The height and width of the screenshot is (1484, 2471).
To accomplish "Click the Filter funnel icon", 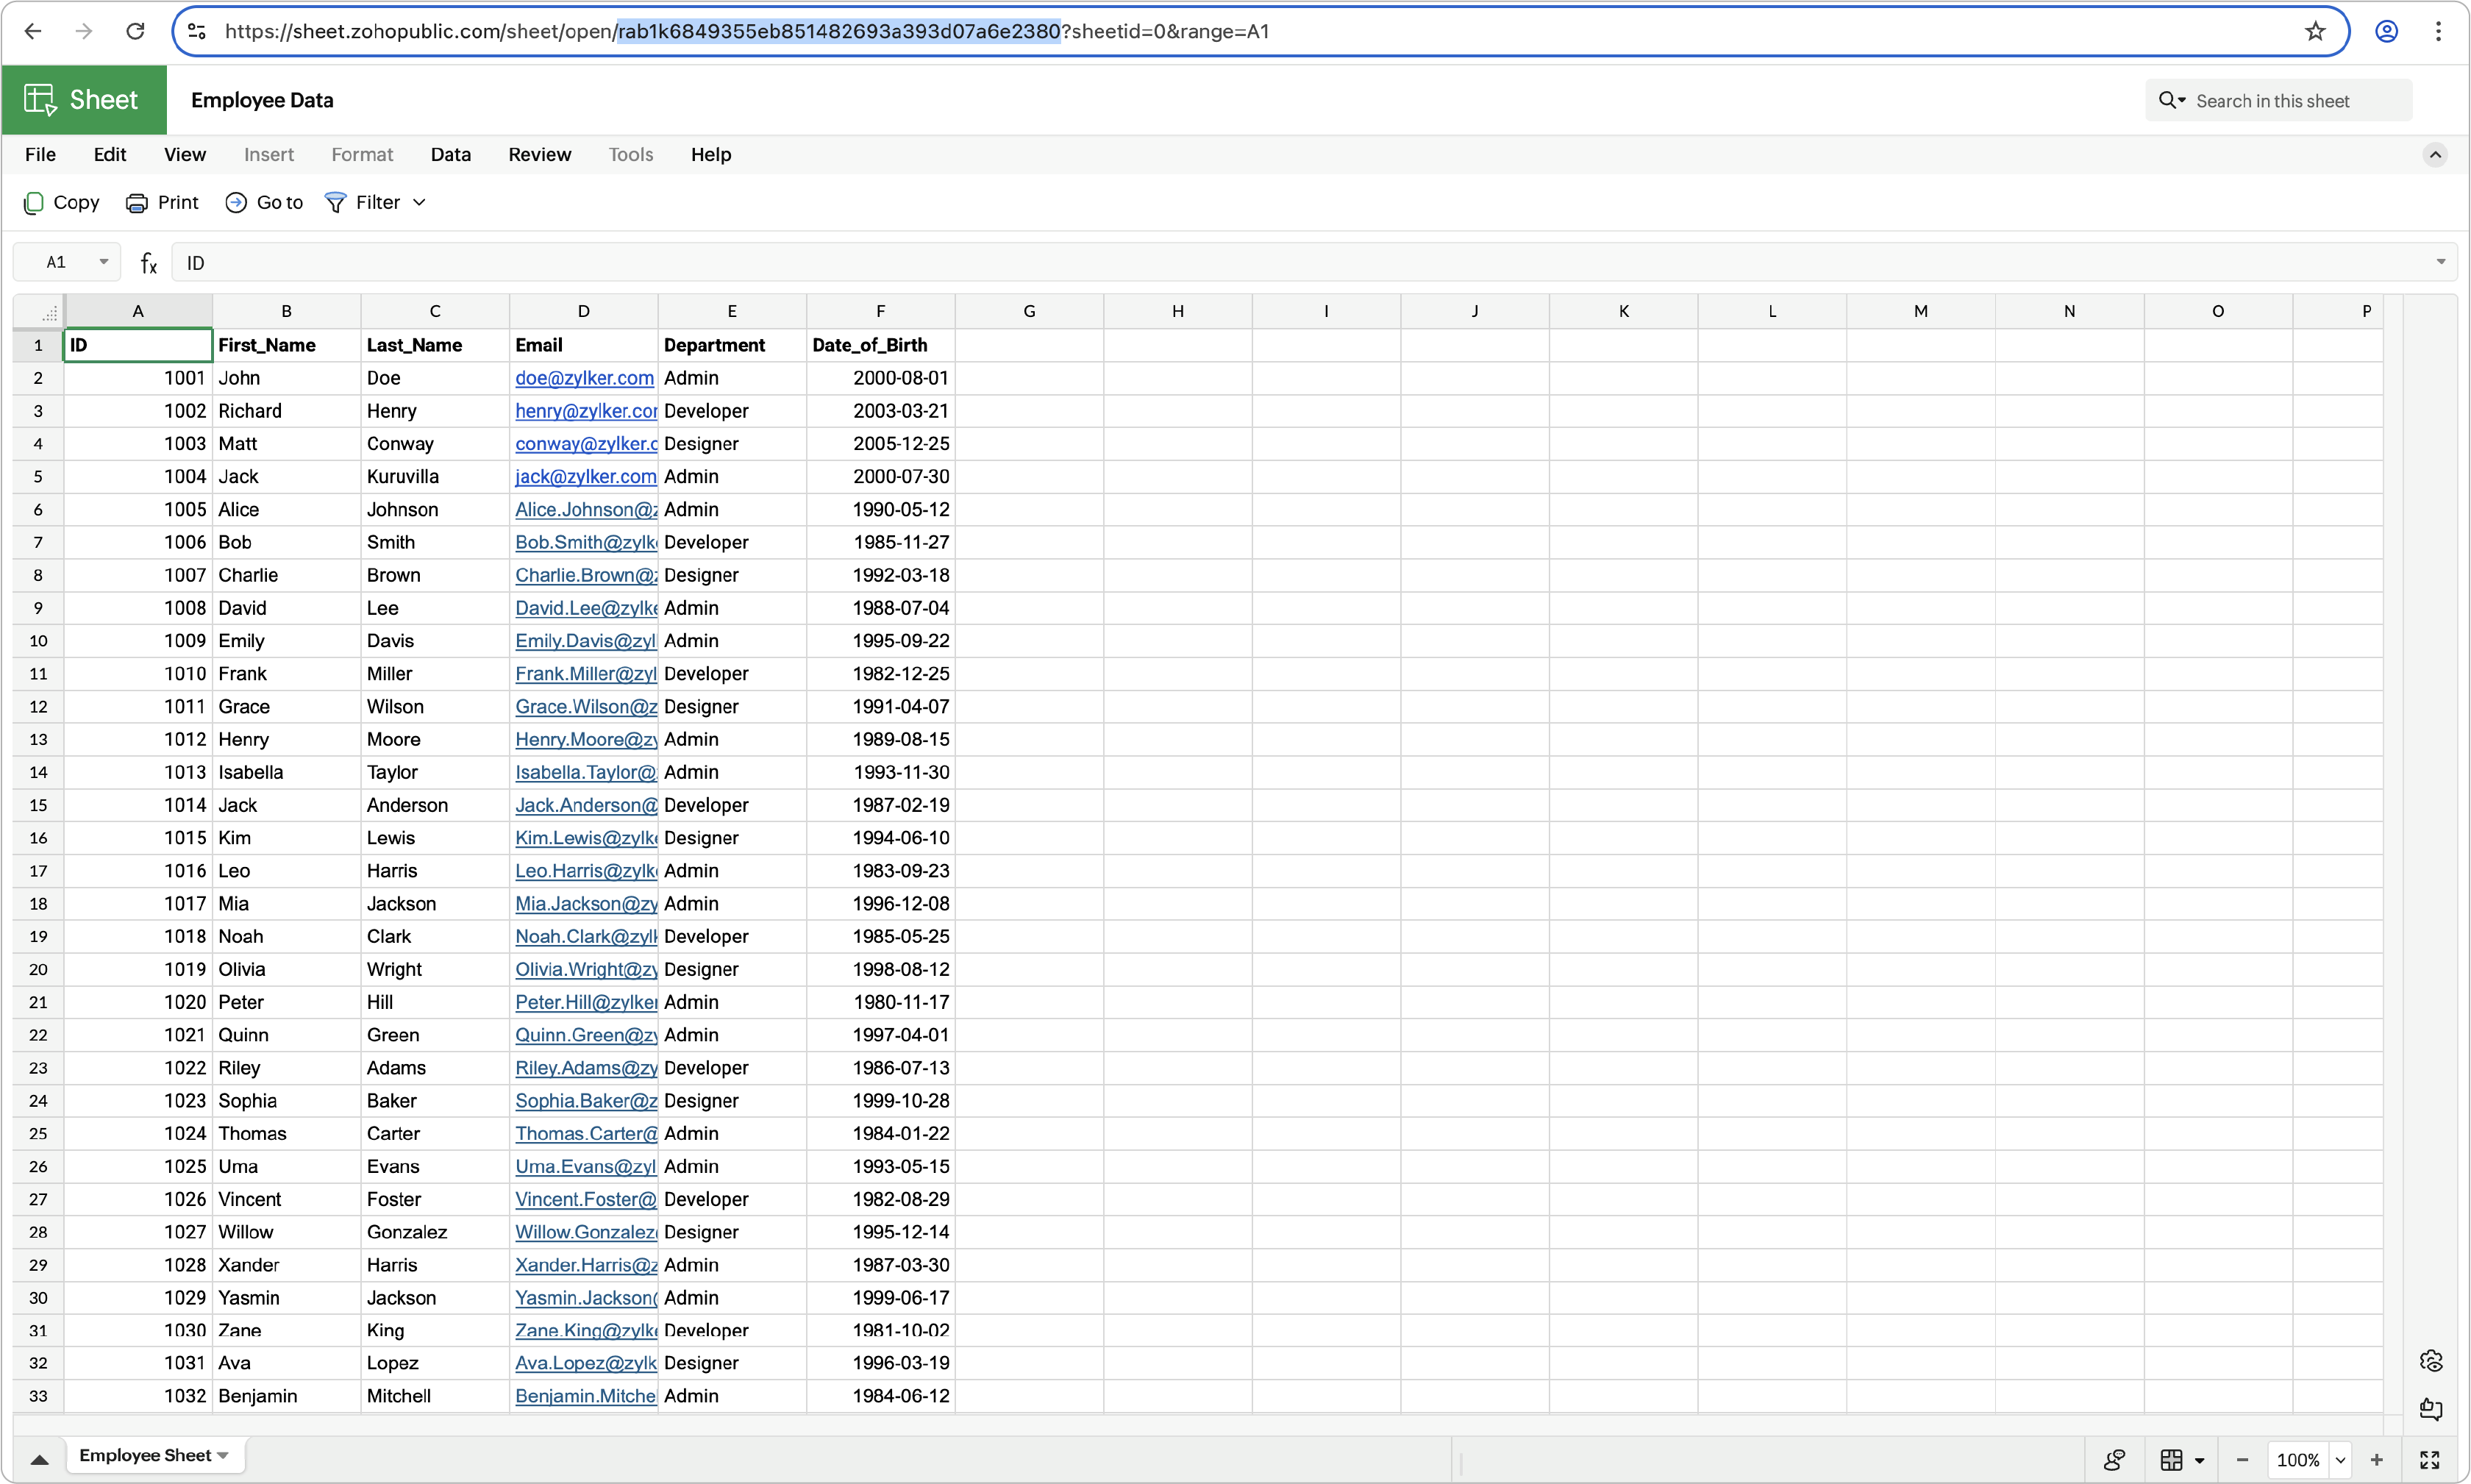I will (336, 203).
